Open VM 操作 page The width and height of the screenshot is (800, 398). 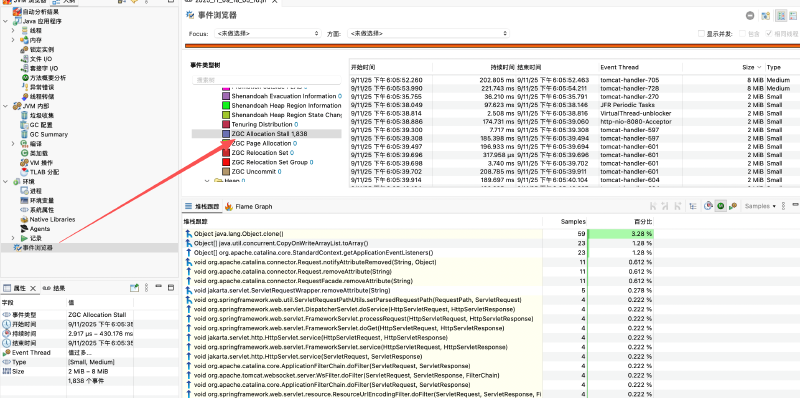coord(40,162)
